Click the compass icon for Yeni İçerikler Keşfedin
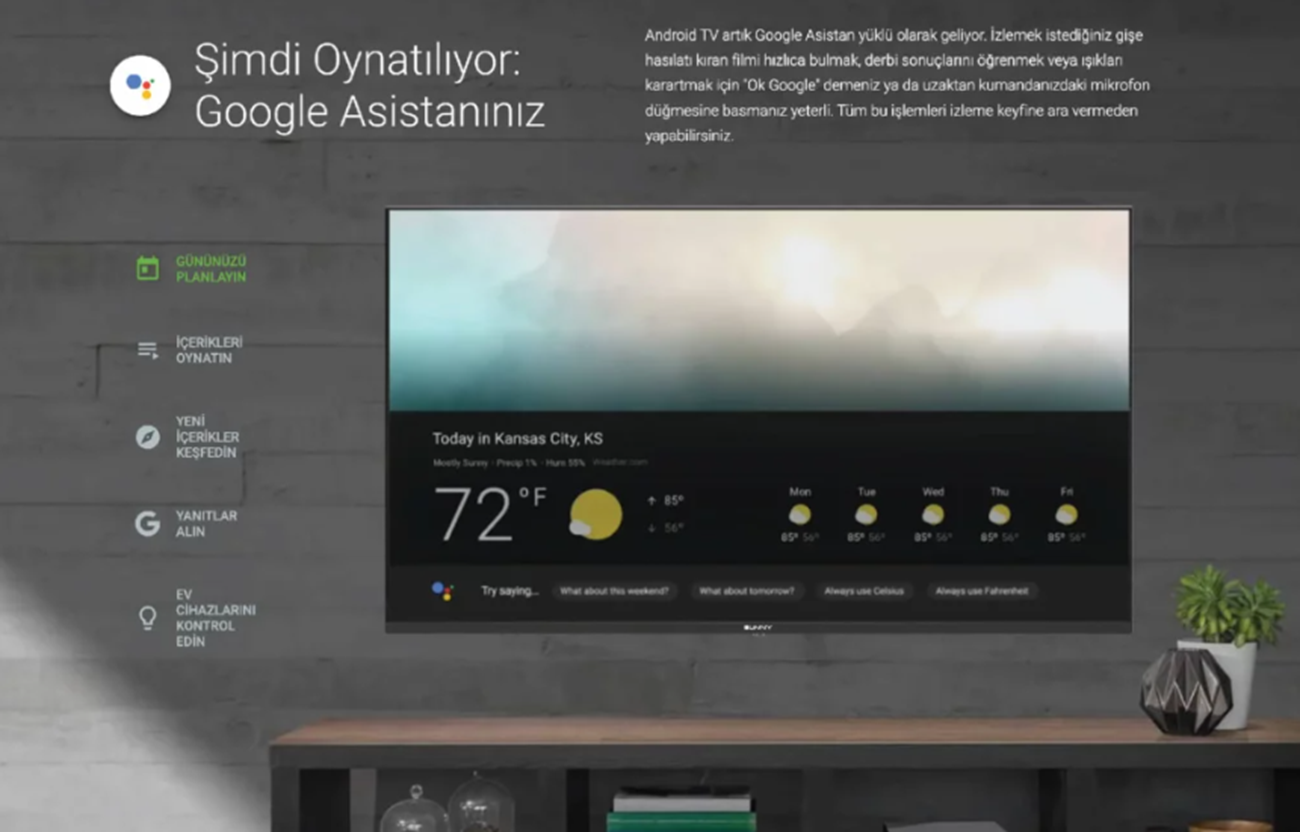This screenshot has width=1300, height=832. click(x=147, y=437)
